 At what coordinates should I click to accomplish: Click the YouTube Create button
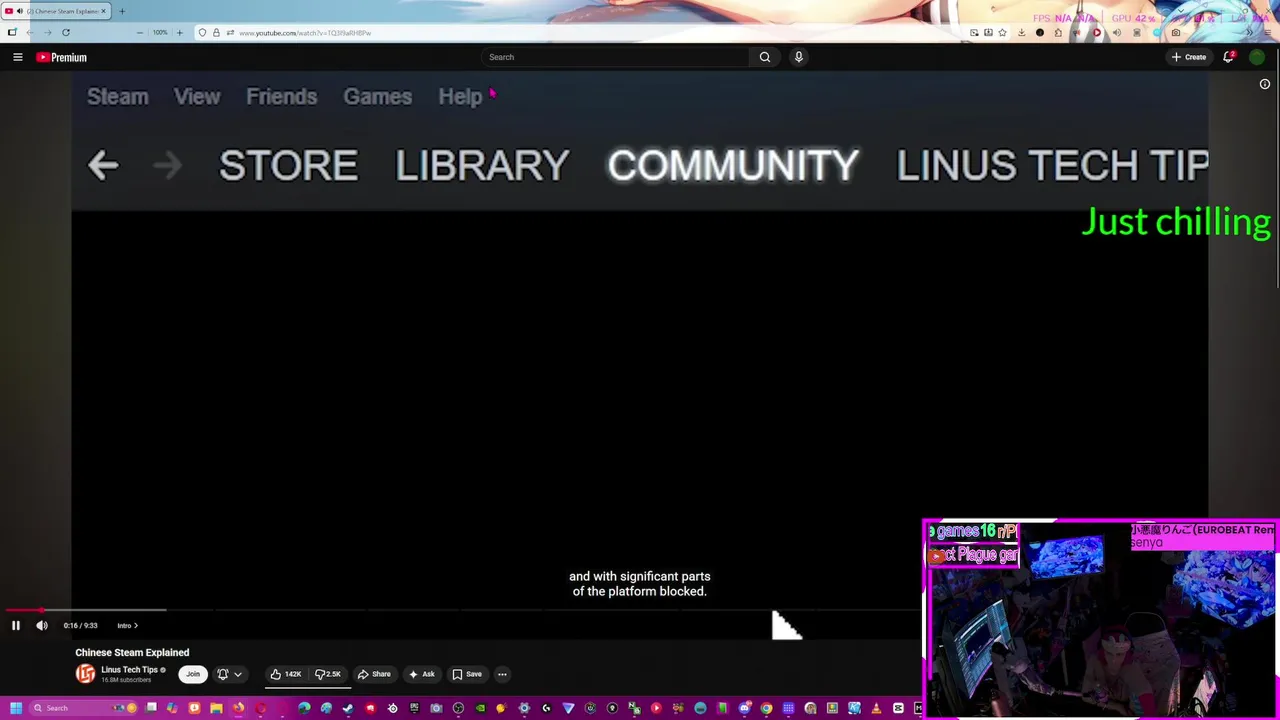tap(1189, 57)
